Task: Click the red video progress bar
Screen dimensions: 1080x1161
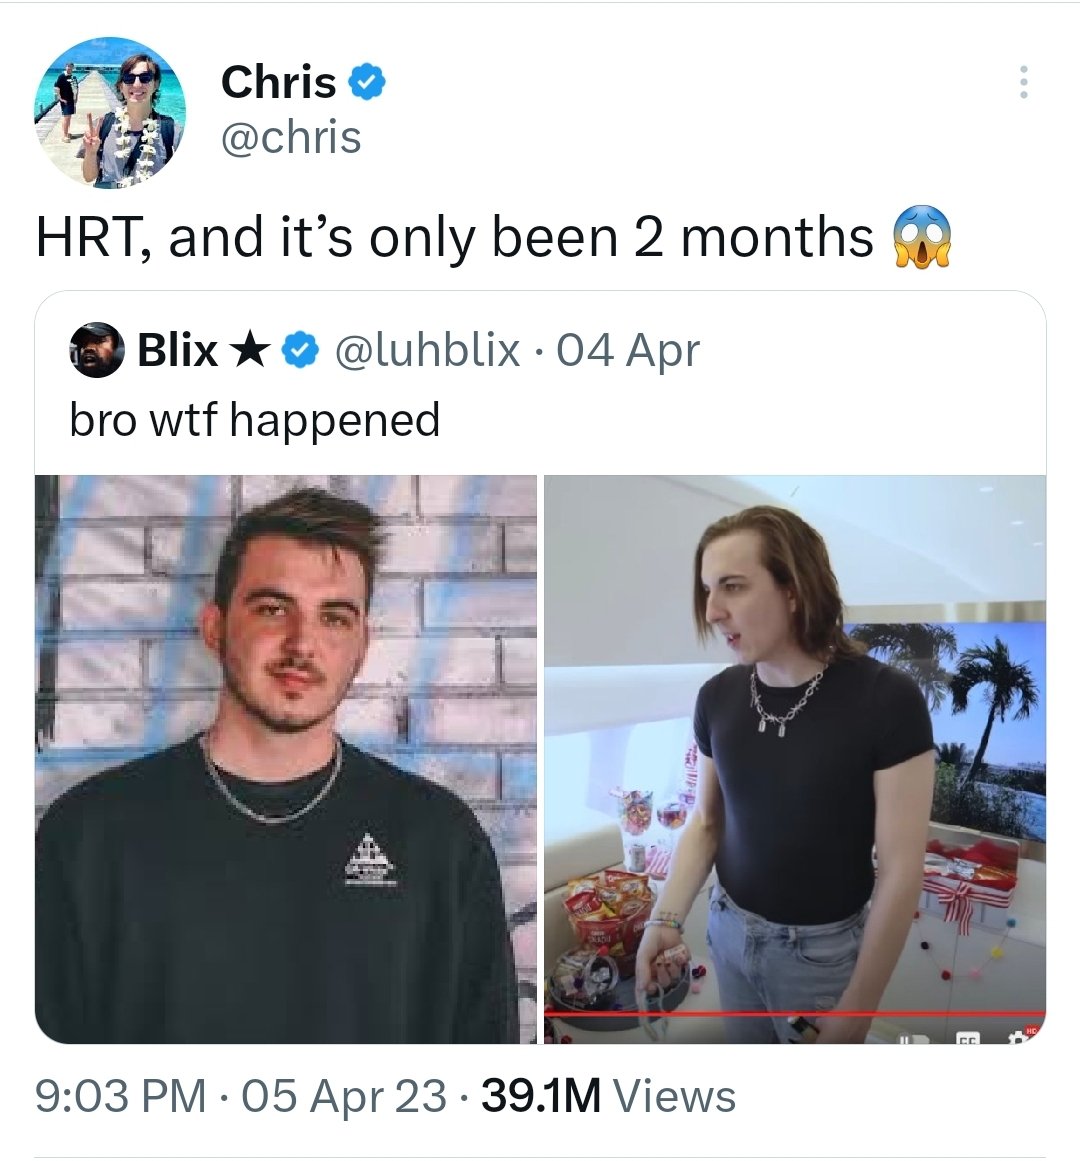Action: point(795,1013)
